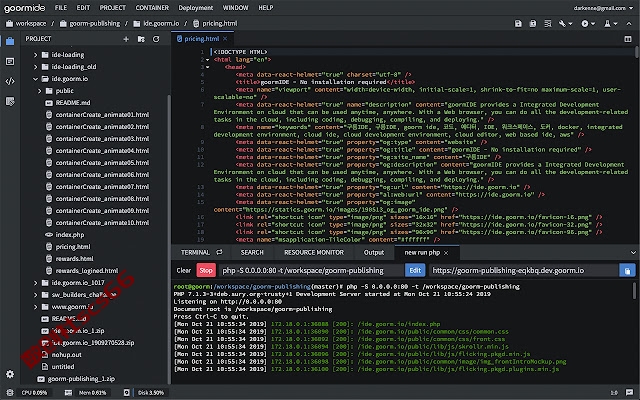640x400 pixels.
Task: Open the FILE menu
Action: click(61, 8)
